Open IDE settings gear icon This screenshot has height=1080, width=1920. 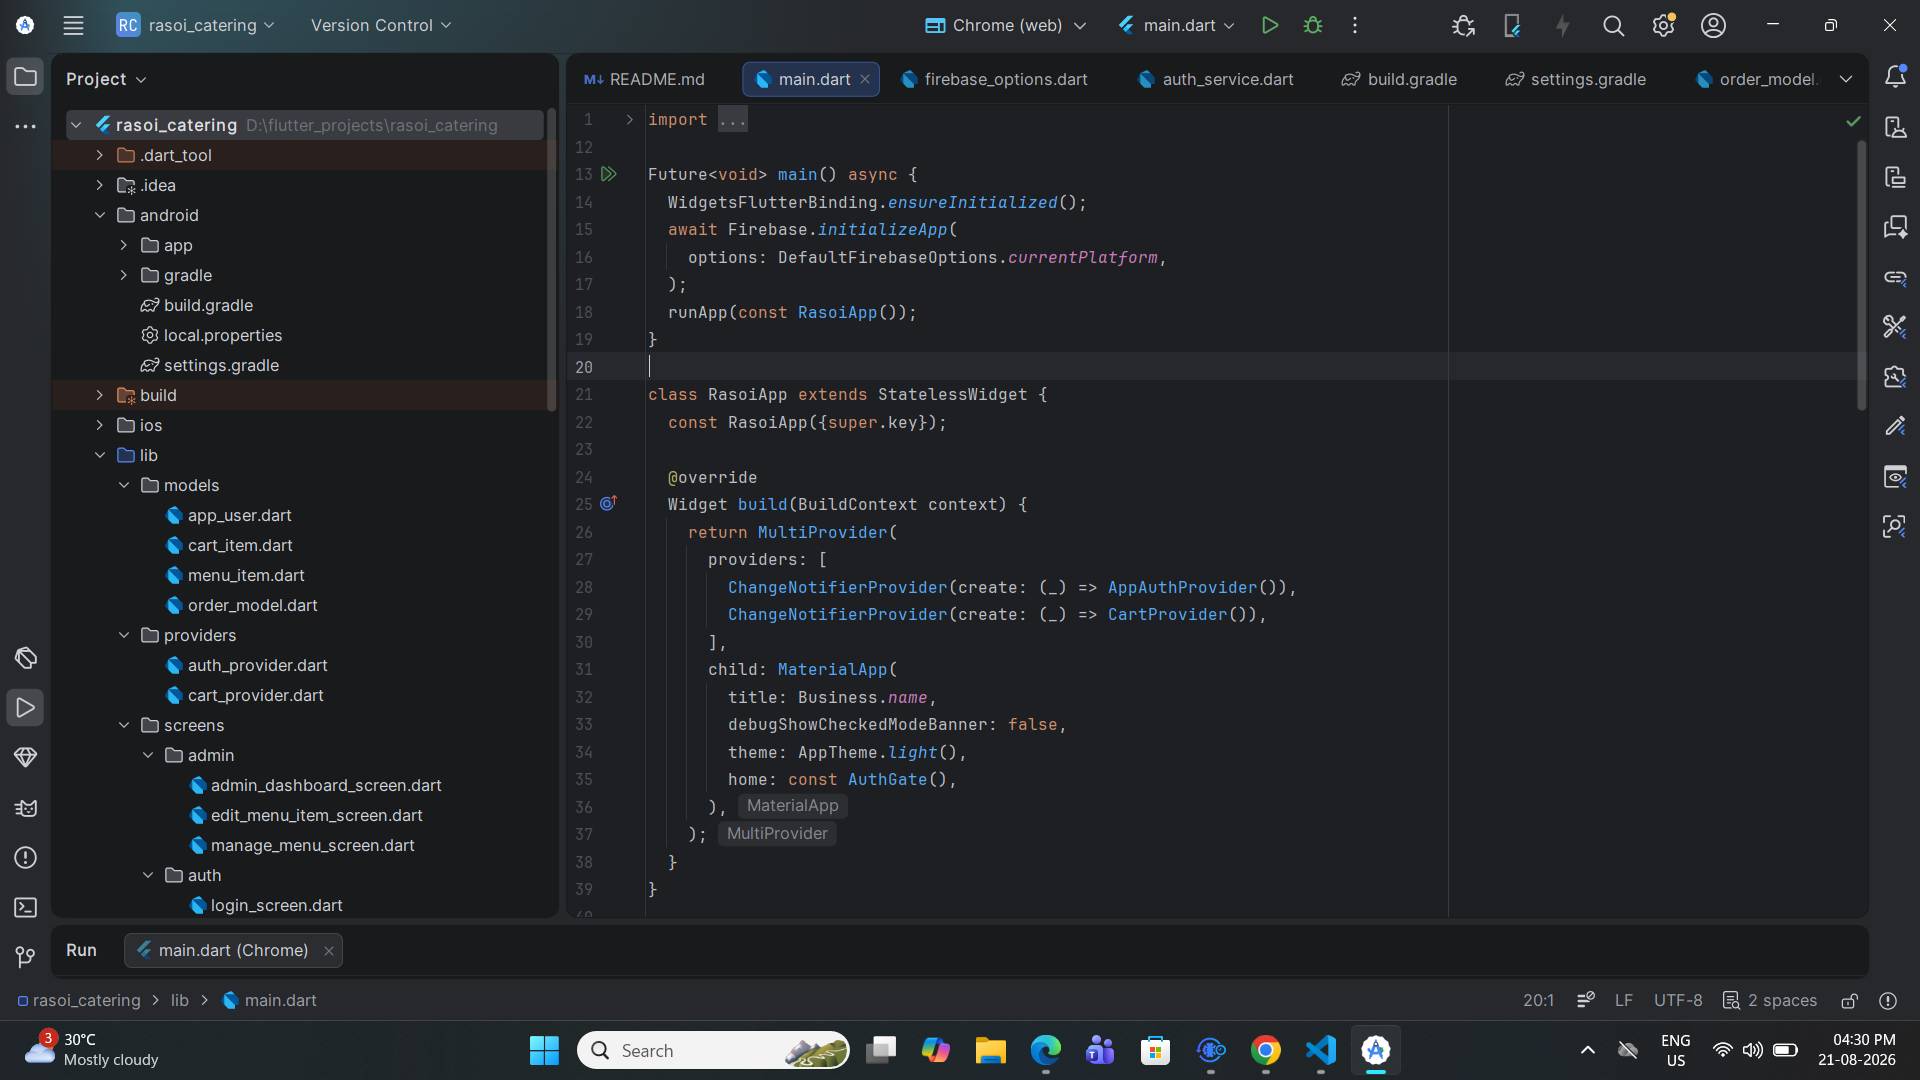[x=1663, y=26]
